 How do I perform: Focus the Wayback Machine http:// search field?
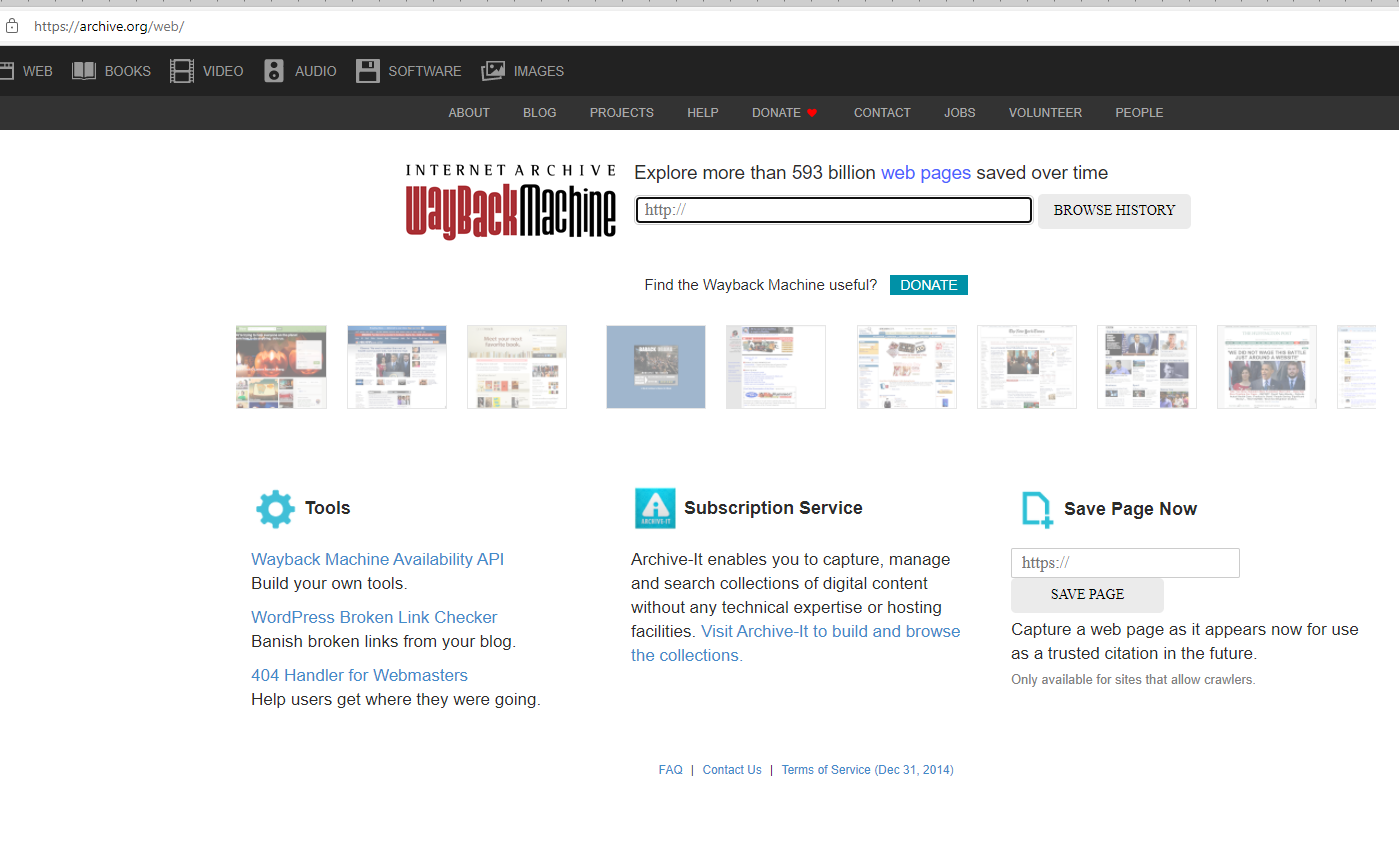[x=834, y=210]
